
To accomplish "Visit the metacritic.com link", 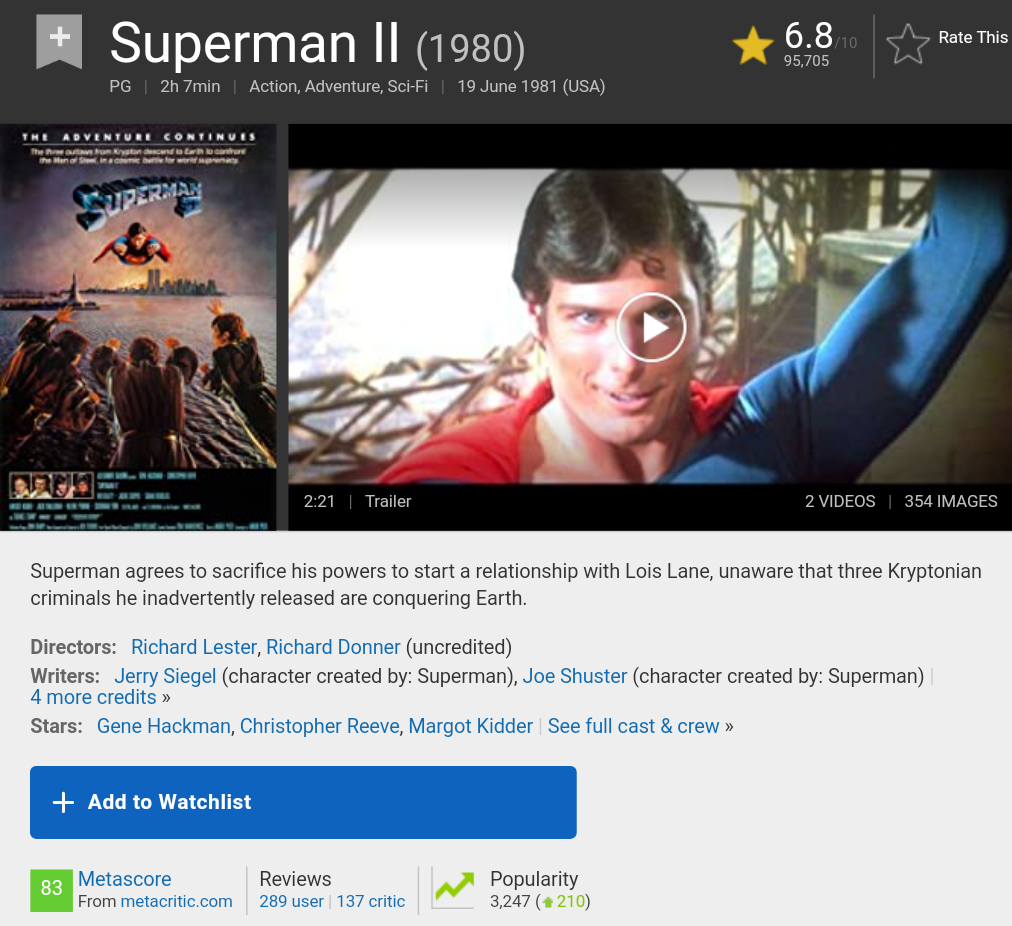I will point(176,901).
